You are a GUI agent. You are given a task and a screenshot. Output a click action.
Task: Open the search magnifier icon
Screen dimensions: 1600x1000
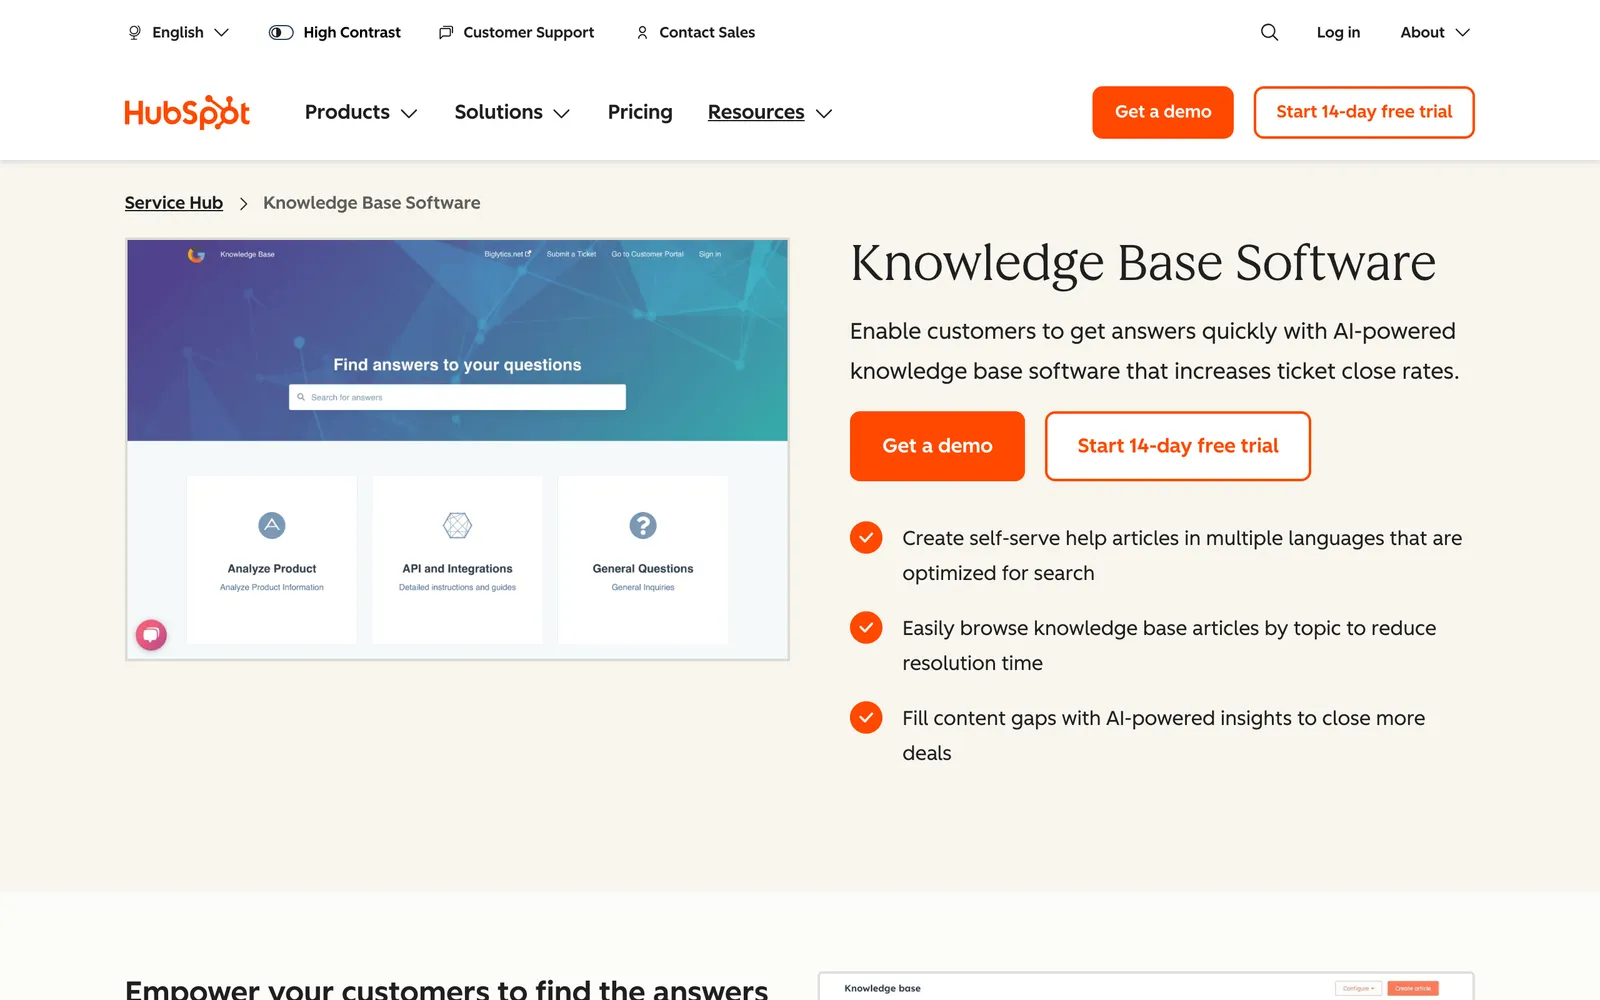point(1269,32)
